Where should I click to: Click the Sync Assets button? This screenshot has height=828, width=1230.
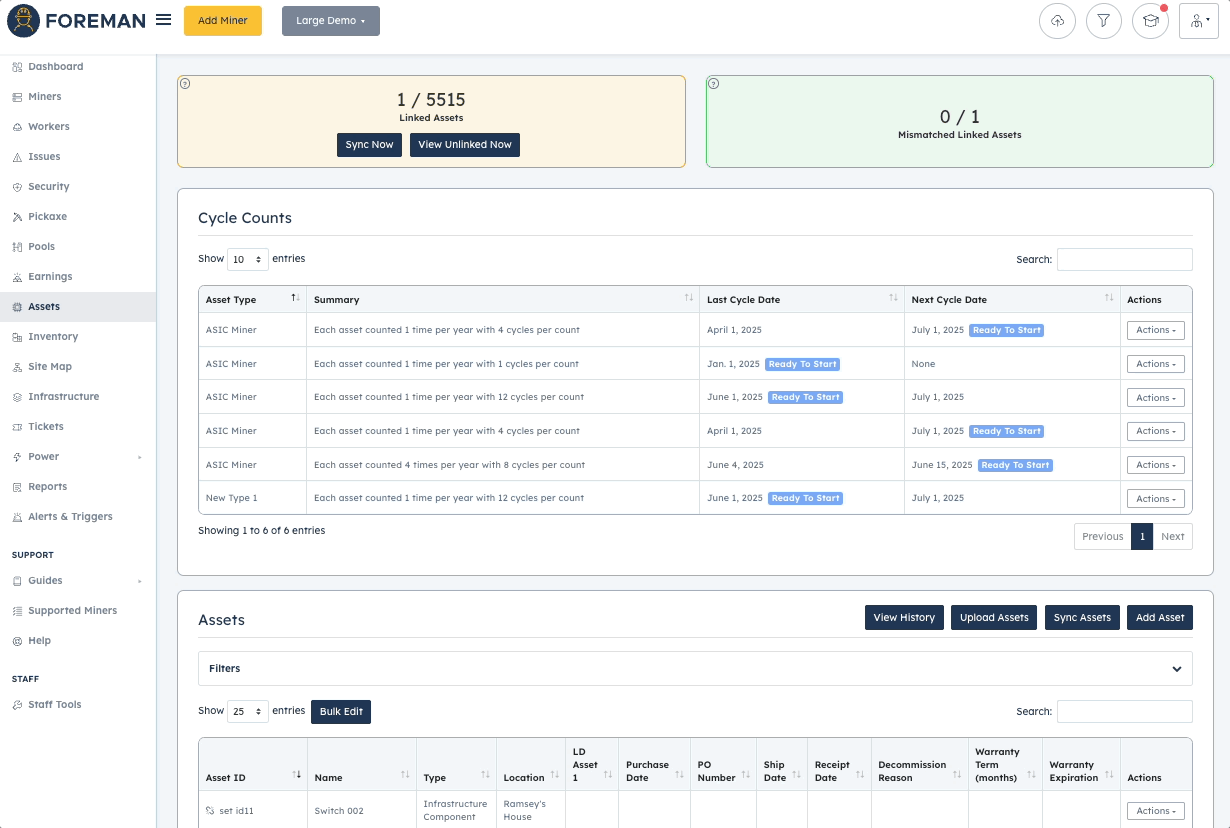(x=1082, y=618)
